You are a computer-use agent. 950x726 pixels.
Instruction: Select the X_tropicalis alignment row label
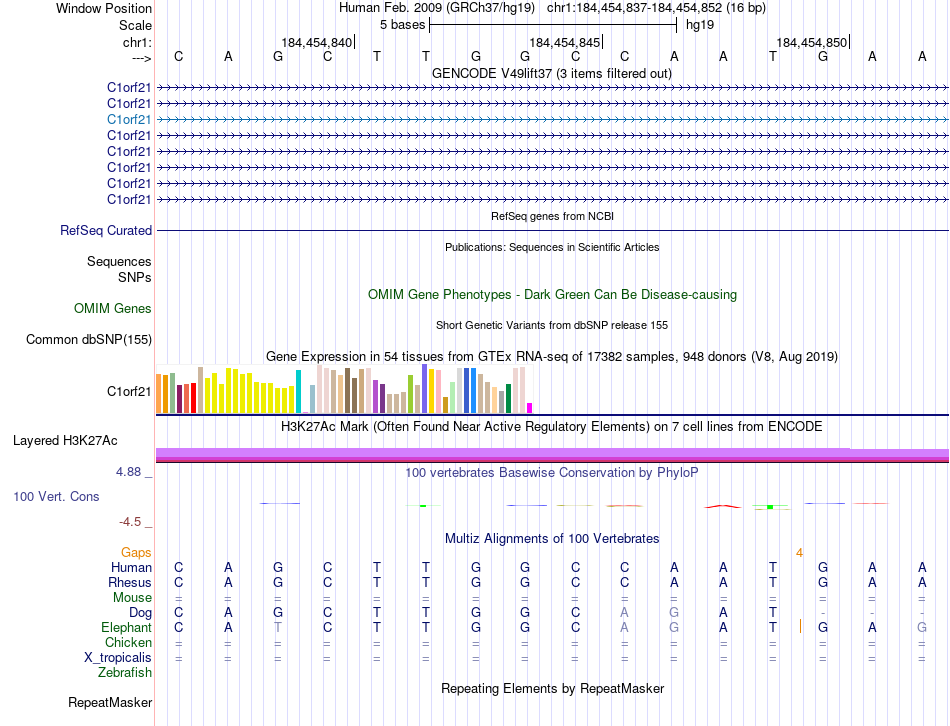[118, 658]
